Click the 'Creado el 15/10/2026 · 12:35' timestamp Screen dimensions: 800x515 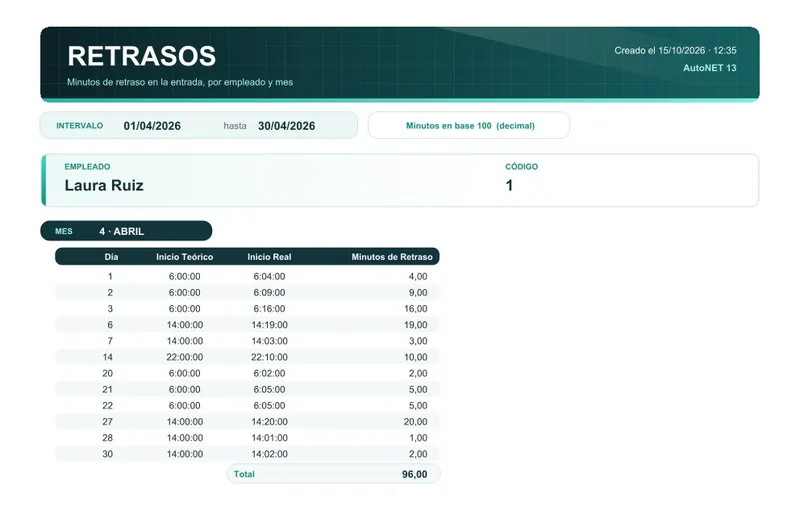[675, 51]
